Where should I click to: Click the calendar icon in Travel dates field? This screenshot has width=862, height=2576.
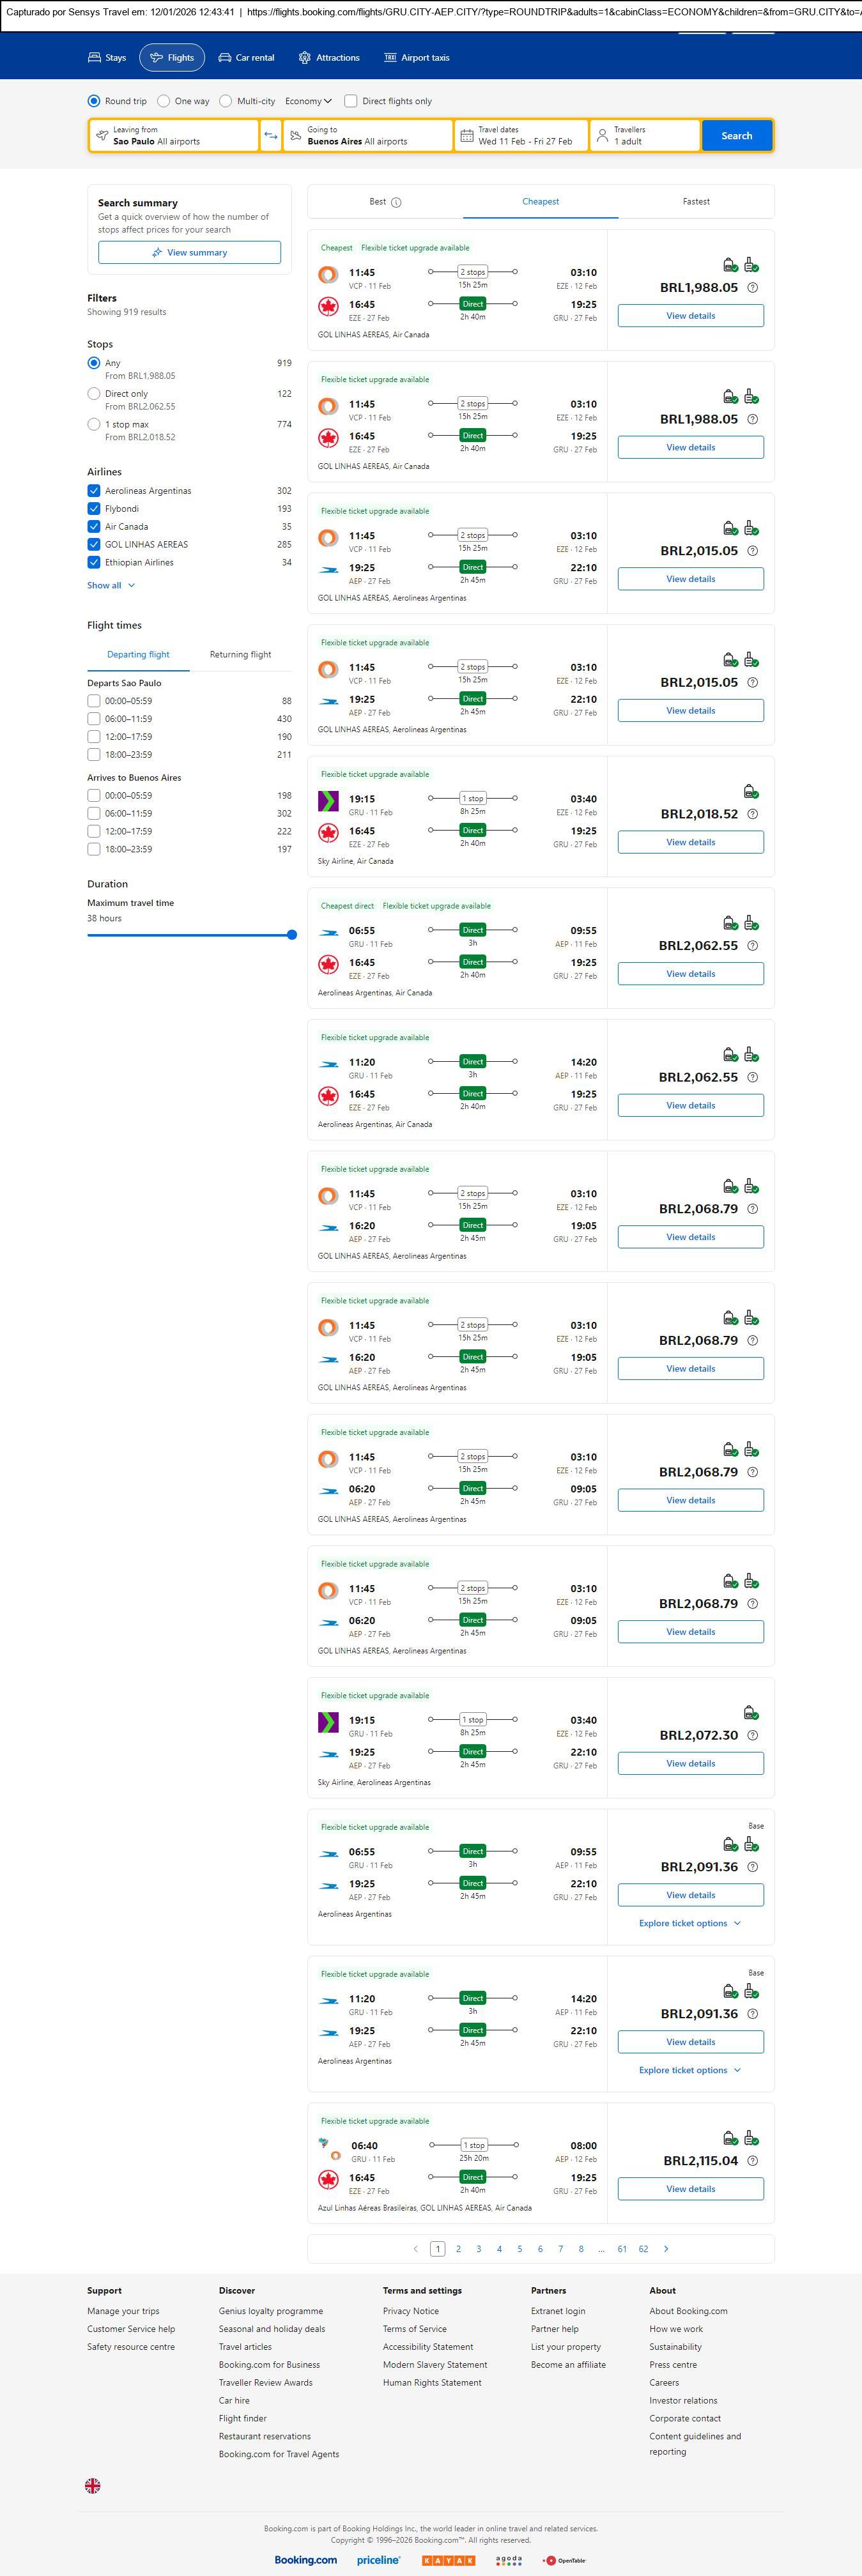coord(466,136)
